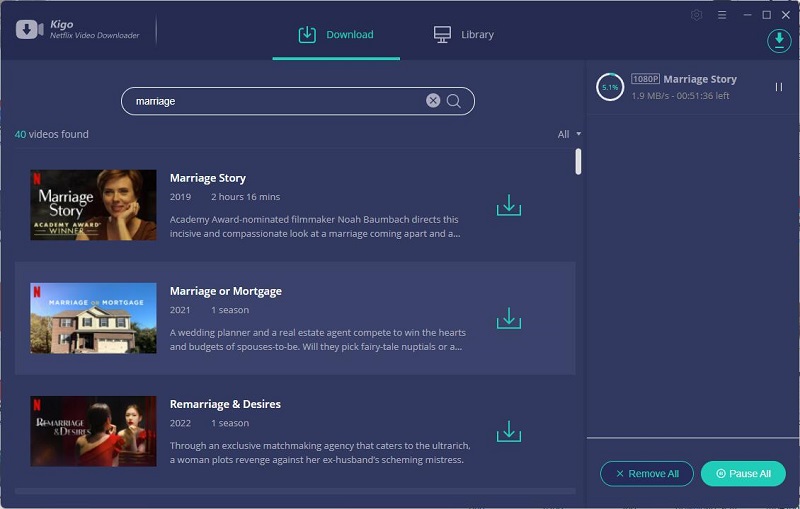
Task: Click the results list scrollbar
Action: [578, 161]
